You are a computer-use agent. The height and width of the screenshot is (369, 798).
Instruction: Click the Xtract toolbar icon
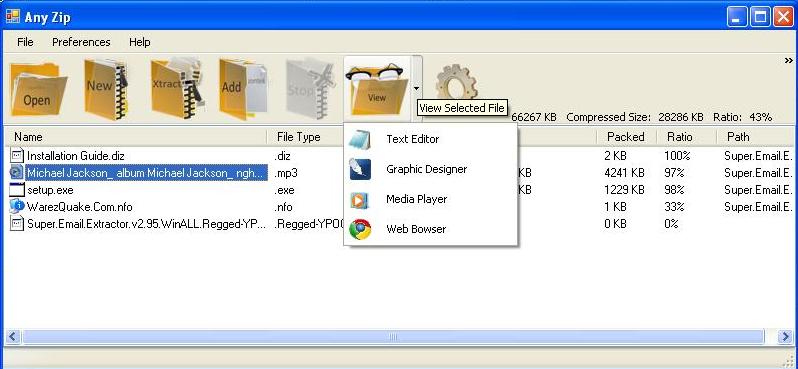point(176,89)
